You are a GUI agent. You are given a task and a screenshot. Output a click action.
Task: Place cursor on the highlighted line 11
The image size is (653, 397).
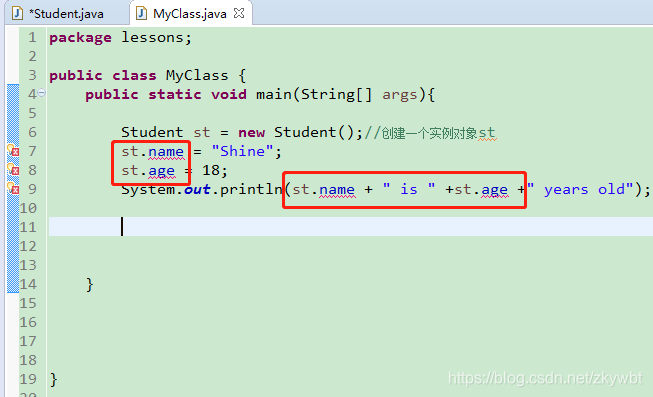351,227
